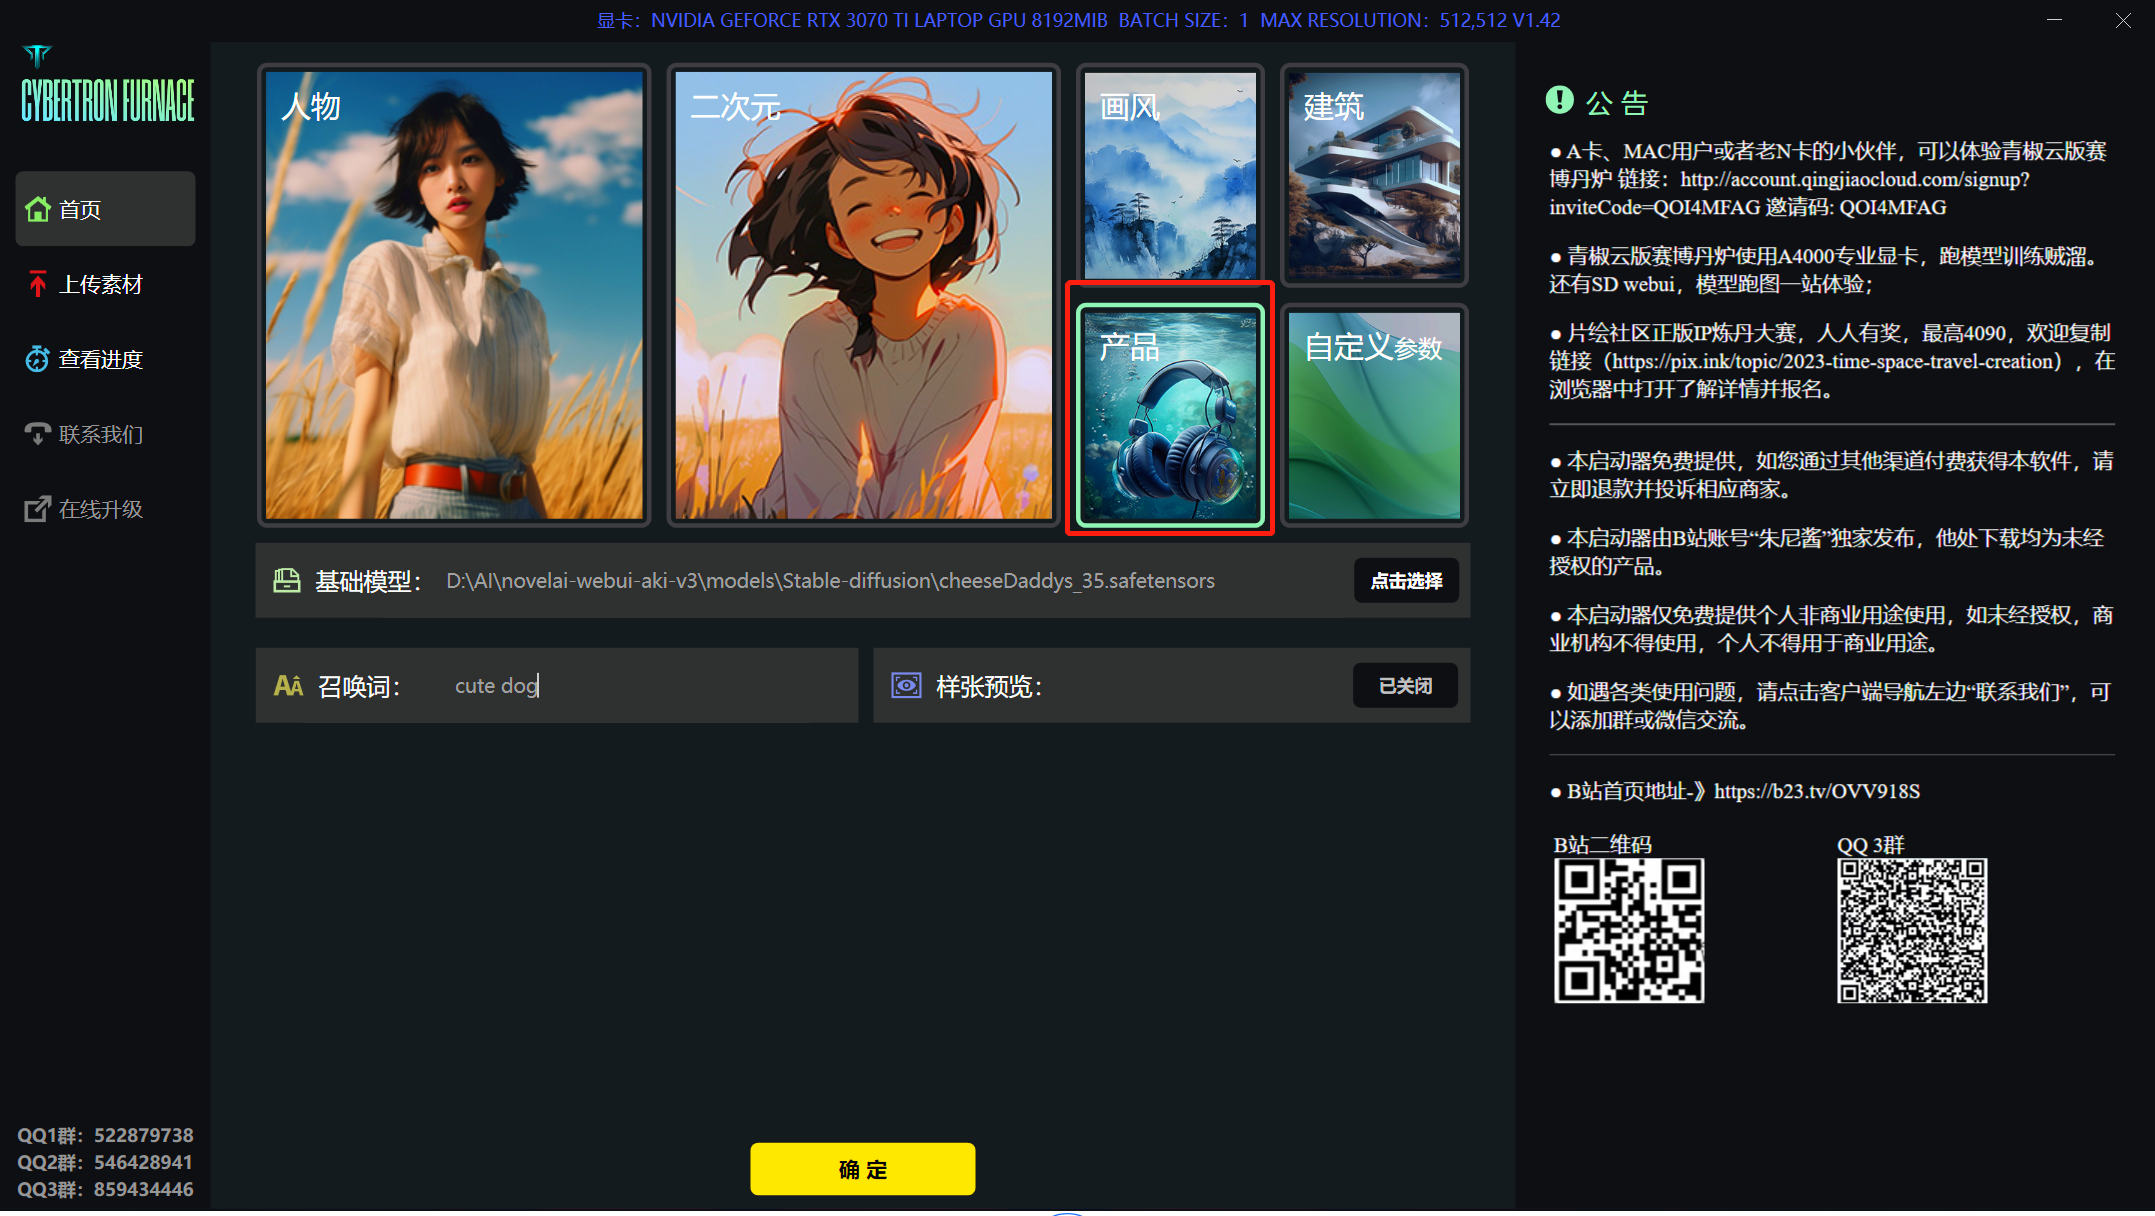Toggle the 样张预览 已关闭 switch
Viewport: 2155px width, 1216px height.
tap(1405, 686)
